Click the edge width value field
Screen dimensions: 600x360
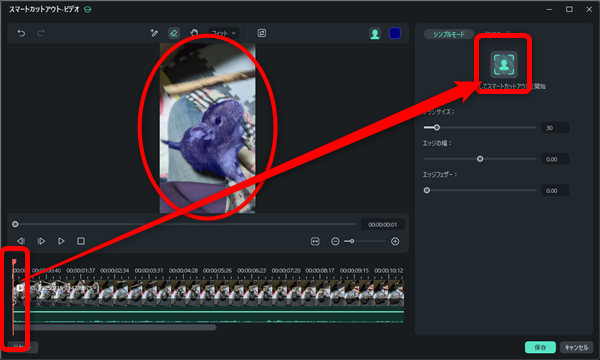coord(555,159)
